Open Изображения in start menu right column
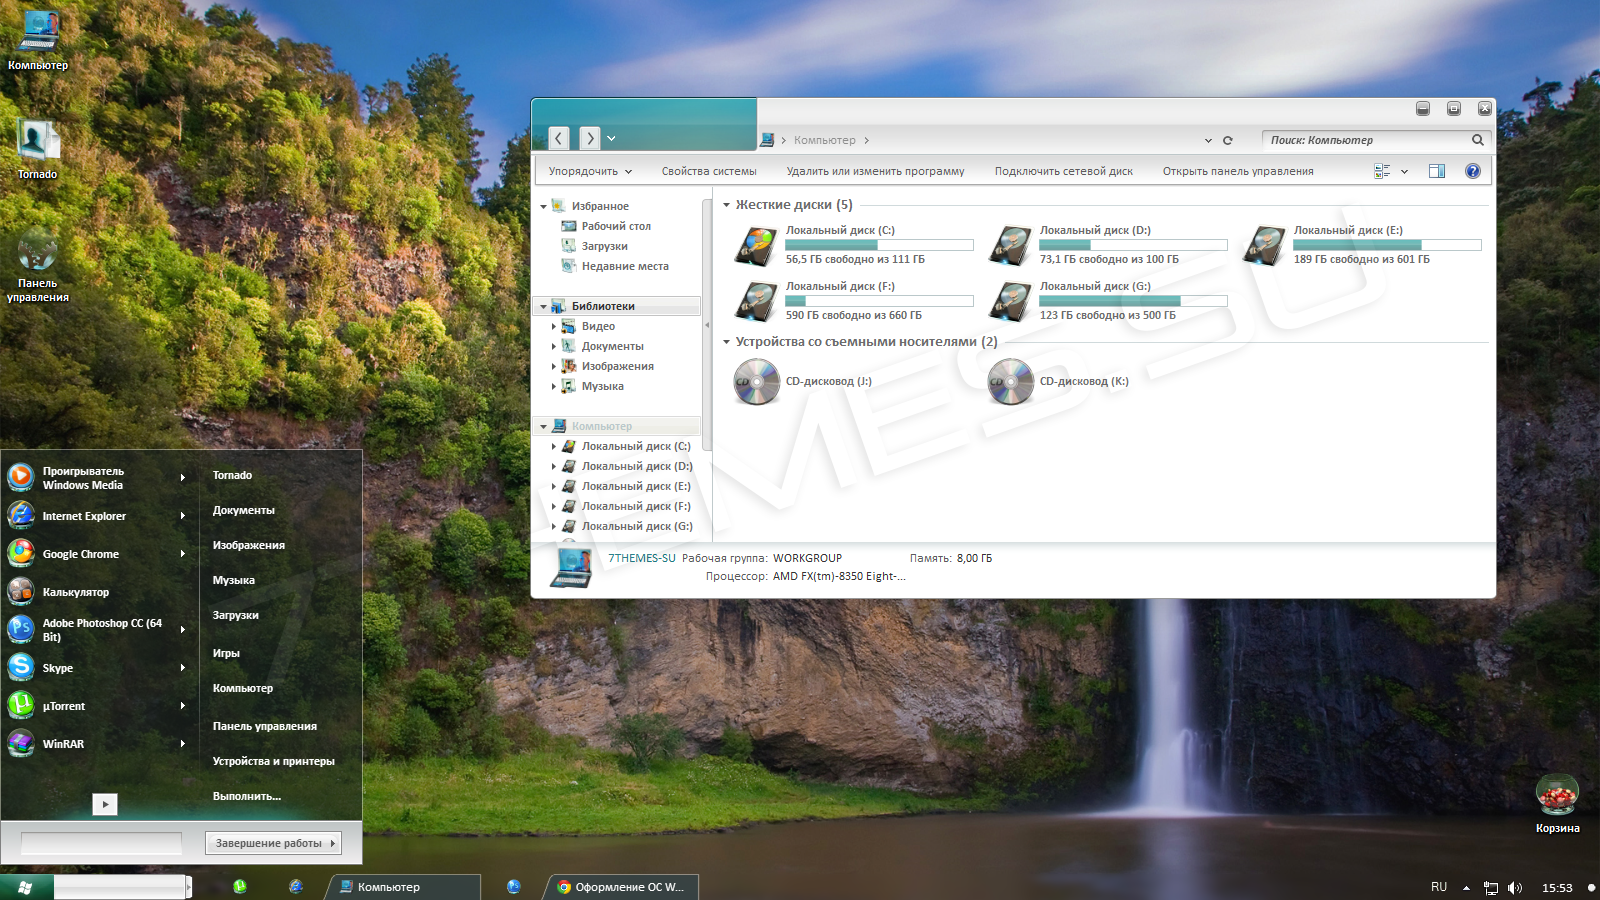The image size is (1600, 900). tap(249, 545)
